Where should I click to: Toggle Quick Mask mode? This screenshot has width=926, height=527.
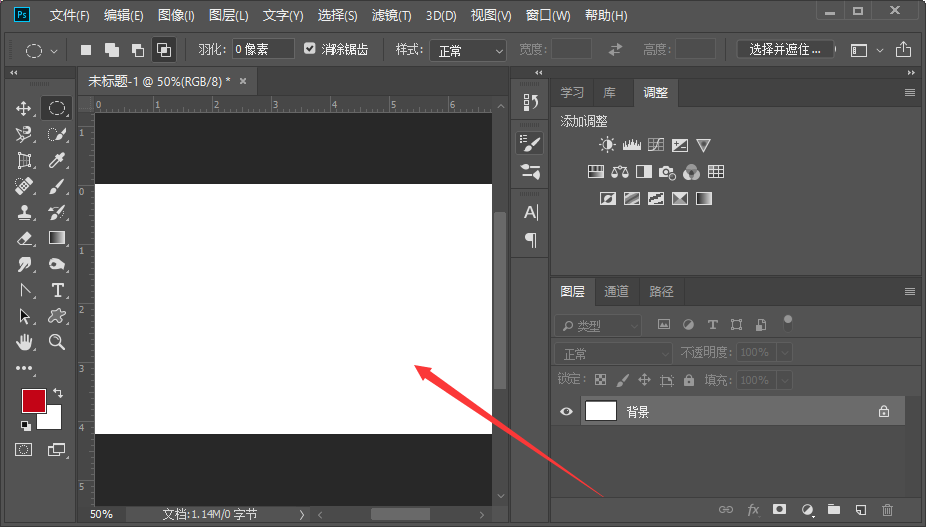(24, 450)
